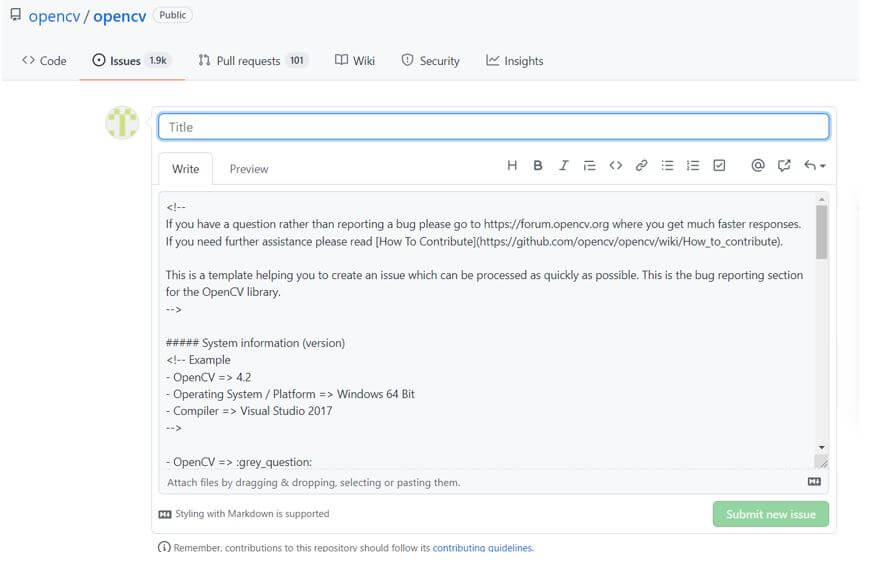Image resolution: width=879 pixels, height=573 pixels.
Task: Switch to the Preview tab
Action: point(249,169)
